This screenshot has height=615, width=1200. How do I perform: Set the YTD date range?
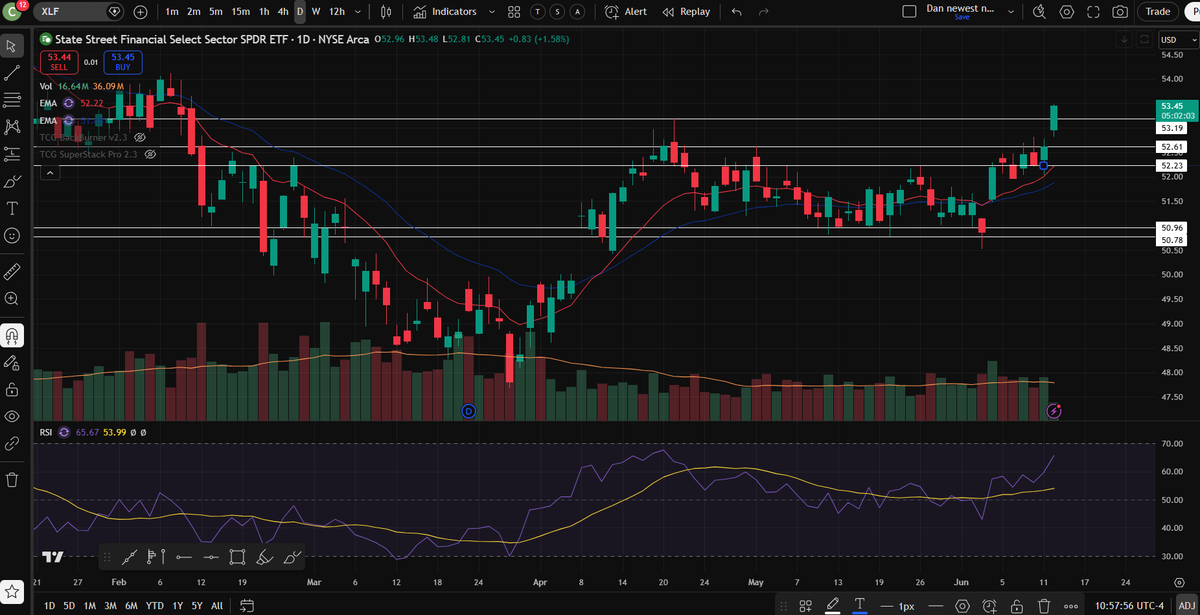point(154,605)
